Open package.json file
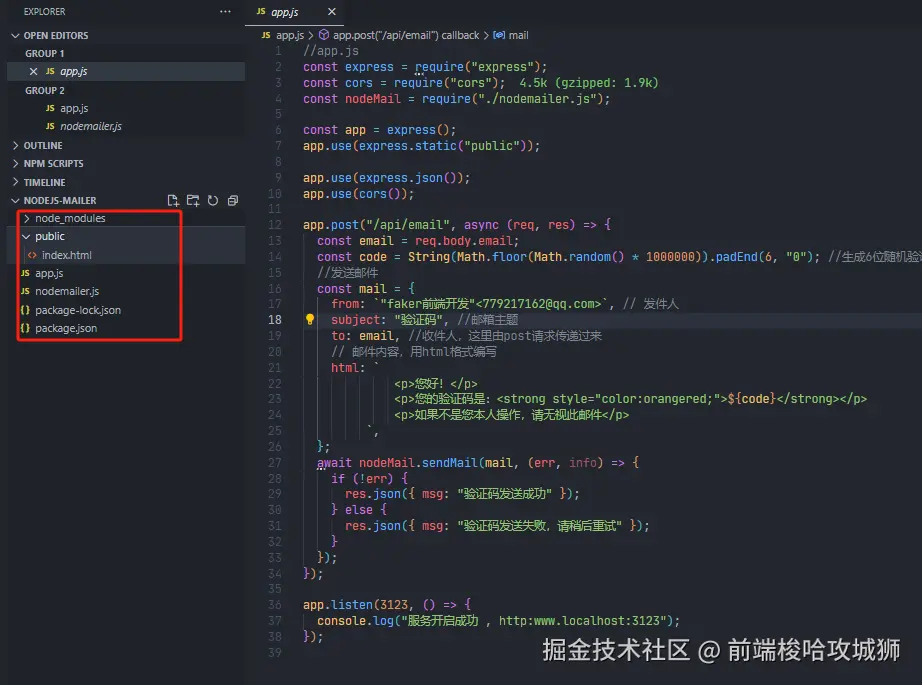The width and height of the screenshot is (922, 685). [66, 328]
